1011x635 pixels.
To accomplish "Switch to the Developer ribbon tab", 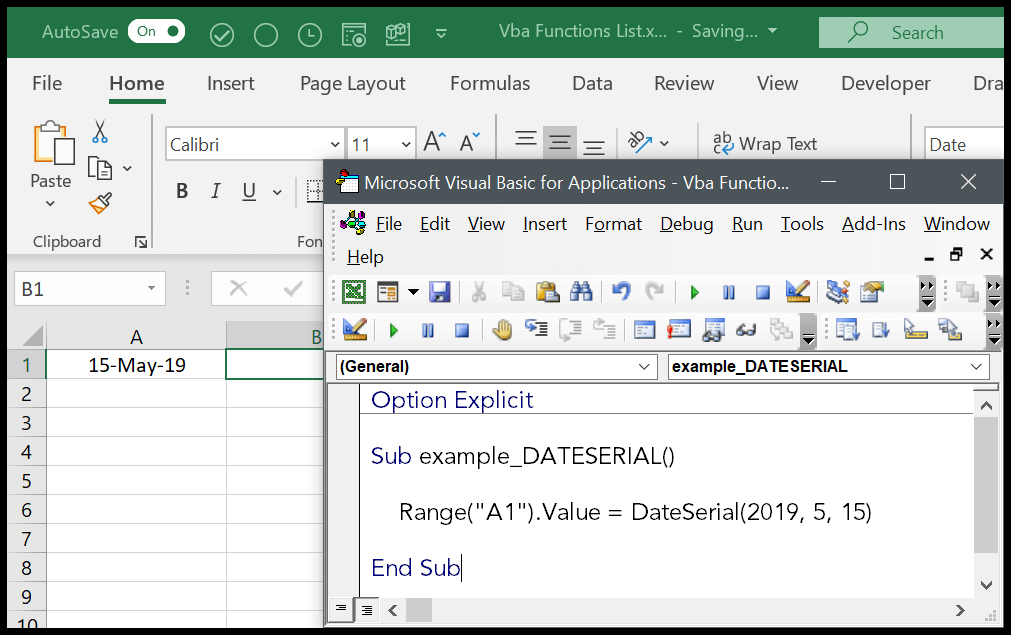I will [884, 83].
